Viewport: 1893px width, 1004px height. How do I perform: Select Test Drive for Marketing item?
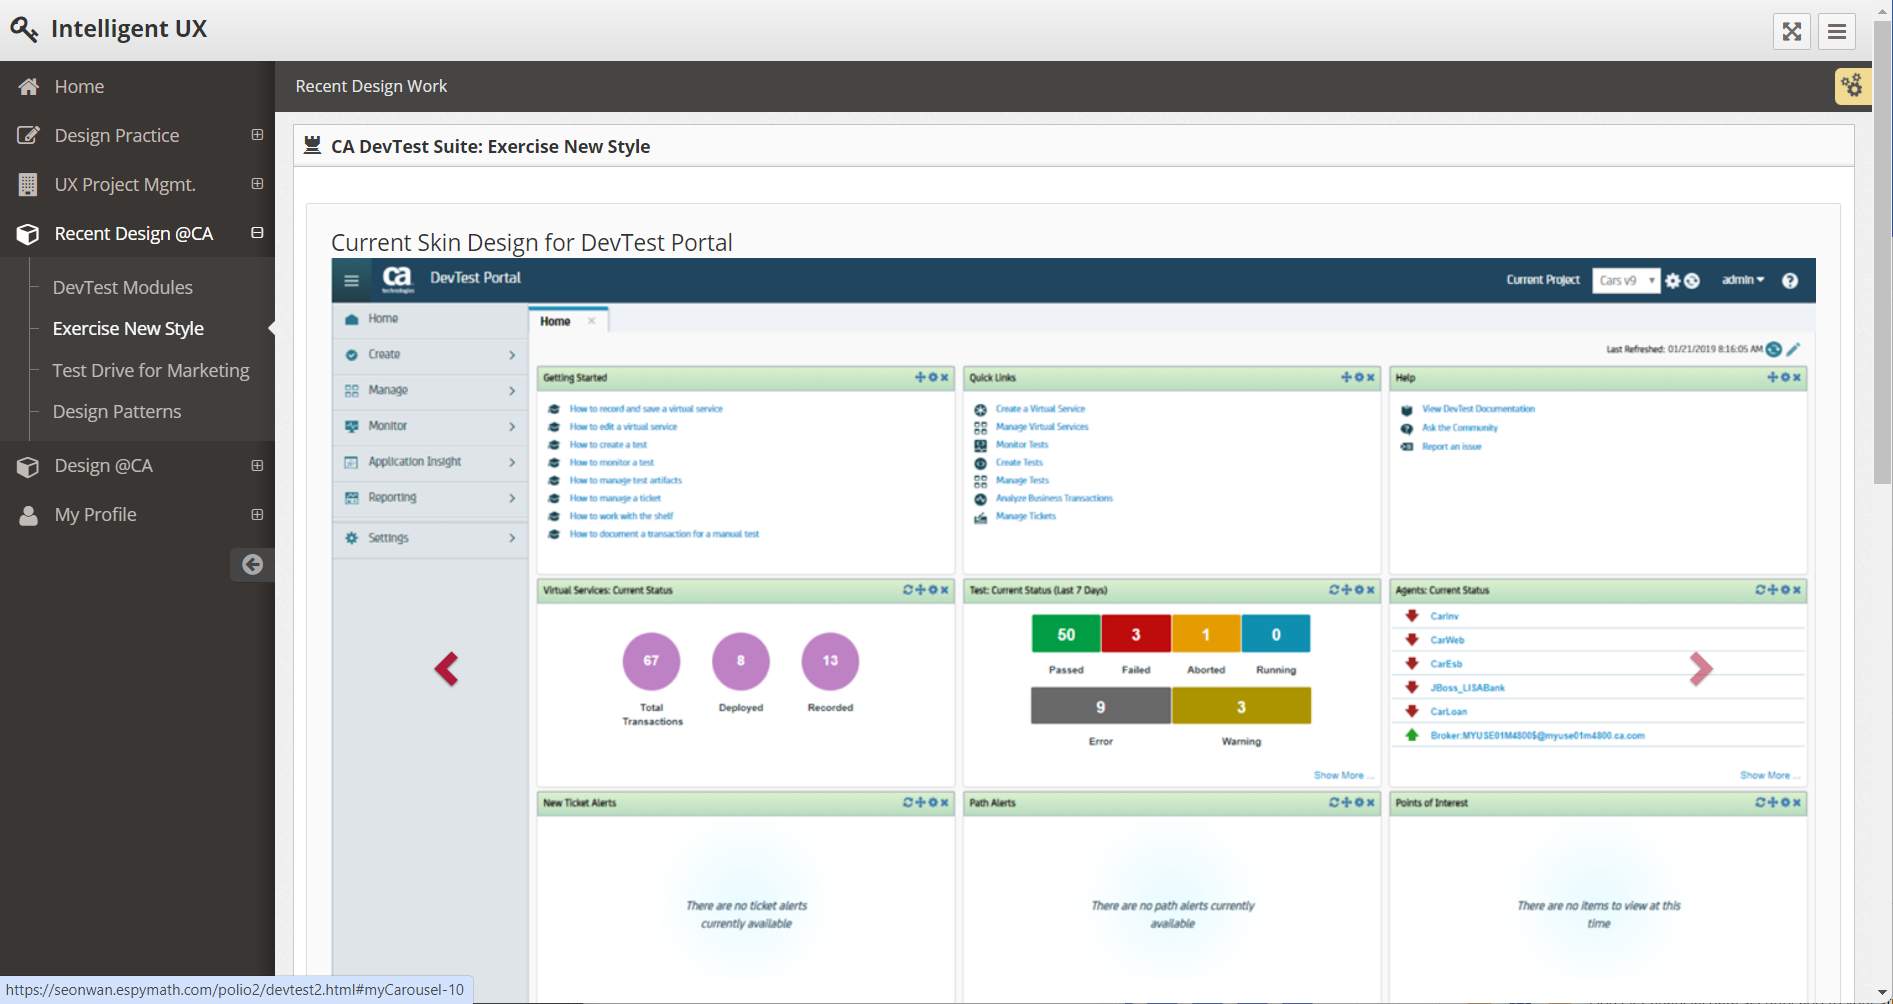pyautogui.click(x=151, y=371)
